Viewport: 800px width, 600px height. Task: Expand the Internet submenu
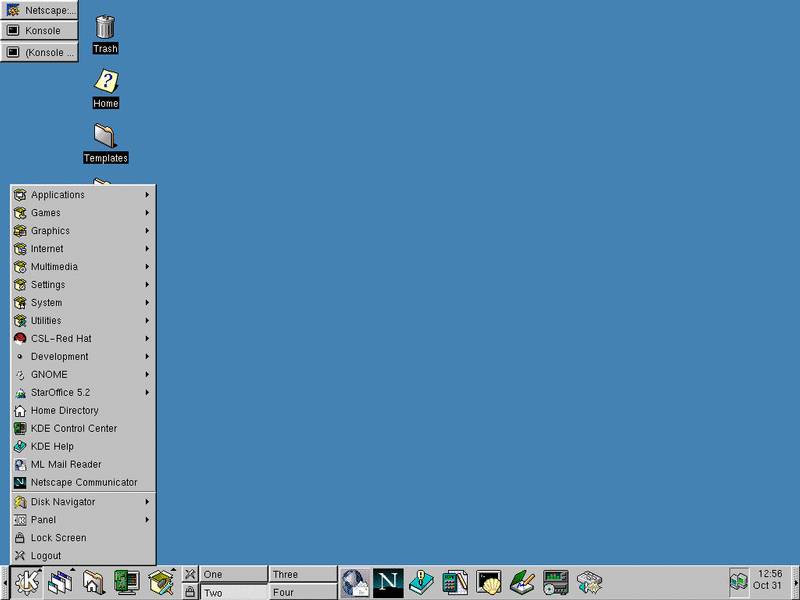(x=83, y=248)
